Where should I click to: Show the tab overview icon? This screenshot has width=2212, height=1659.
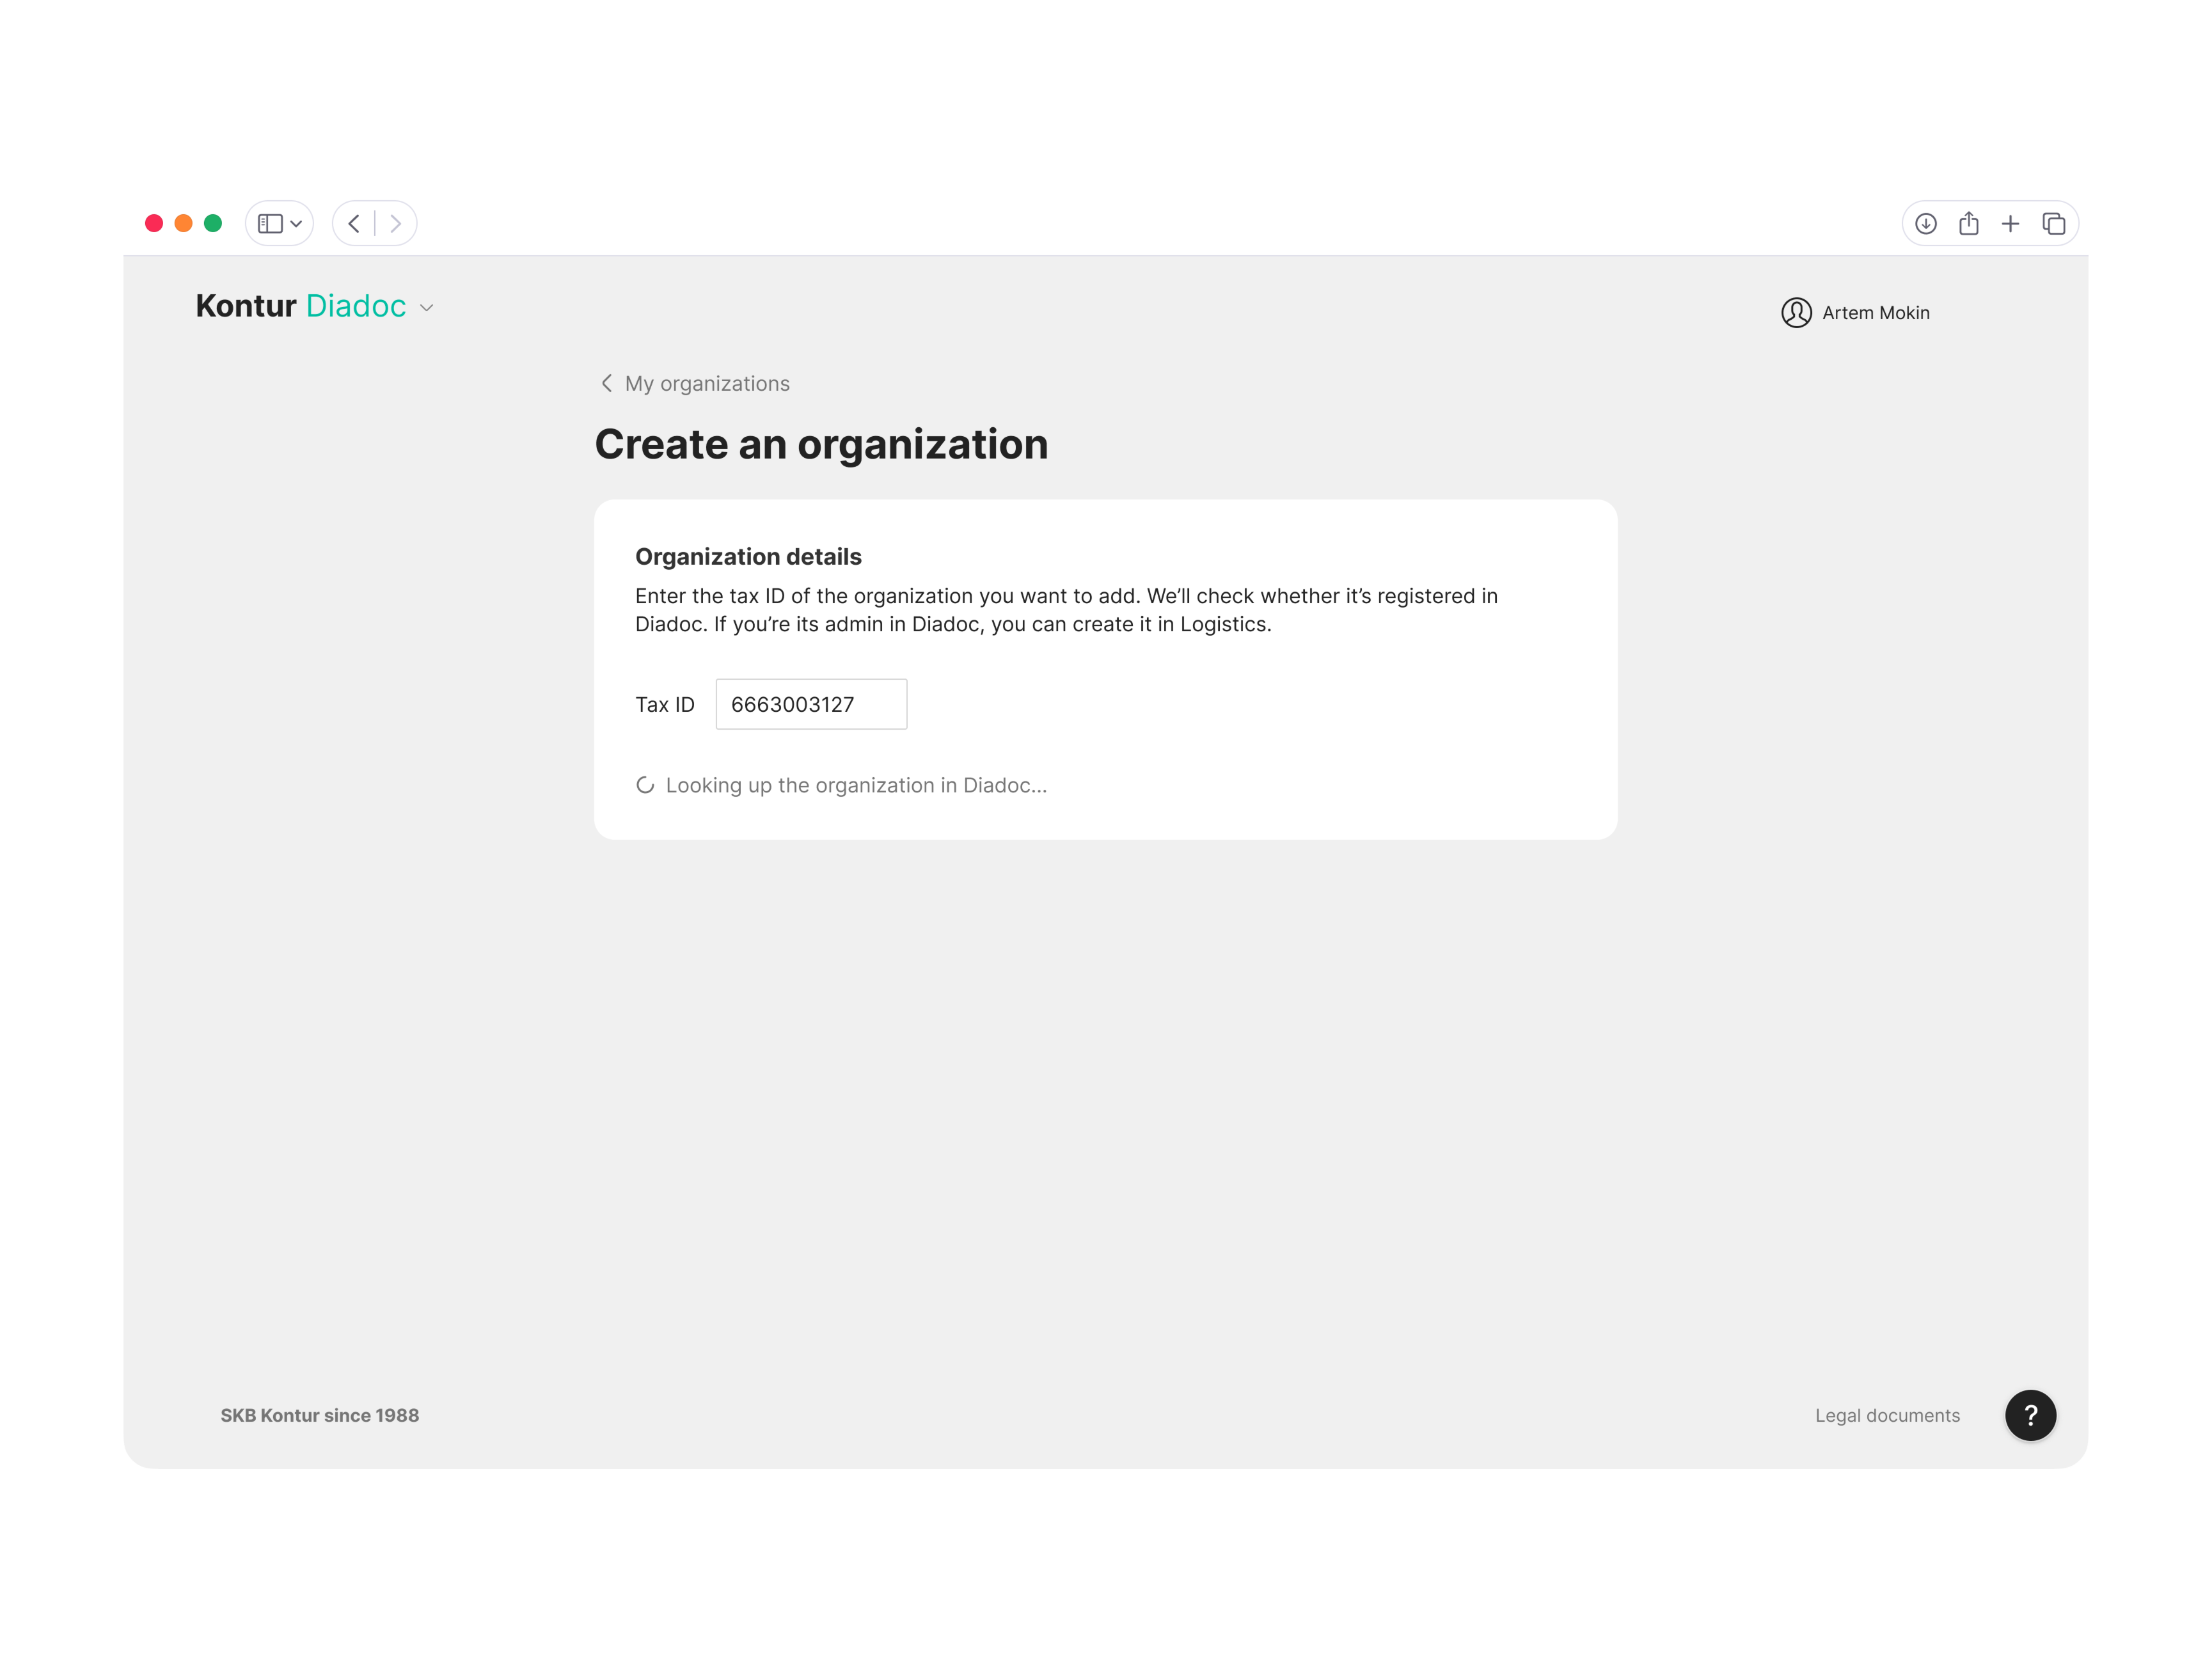2054,223
